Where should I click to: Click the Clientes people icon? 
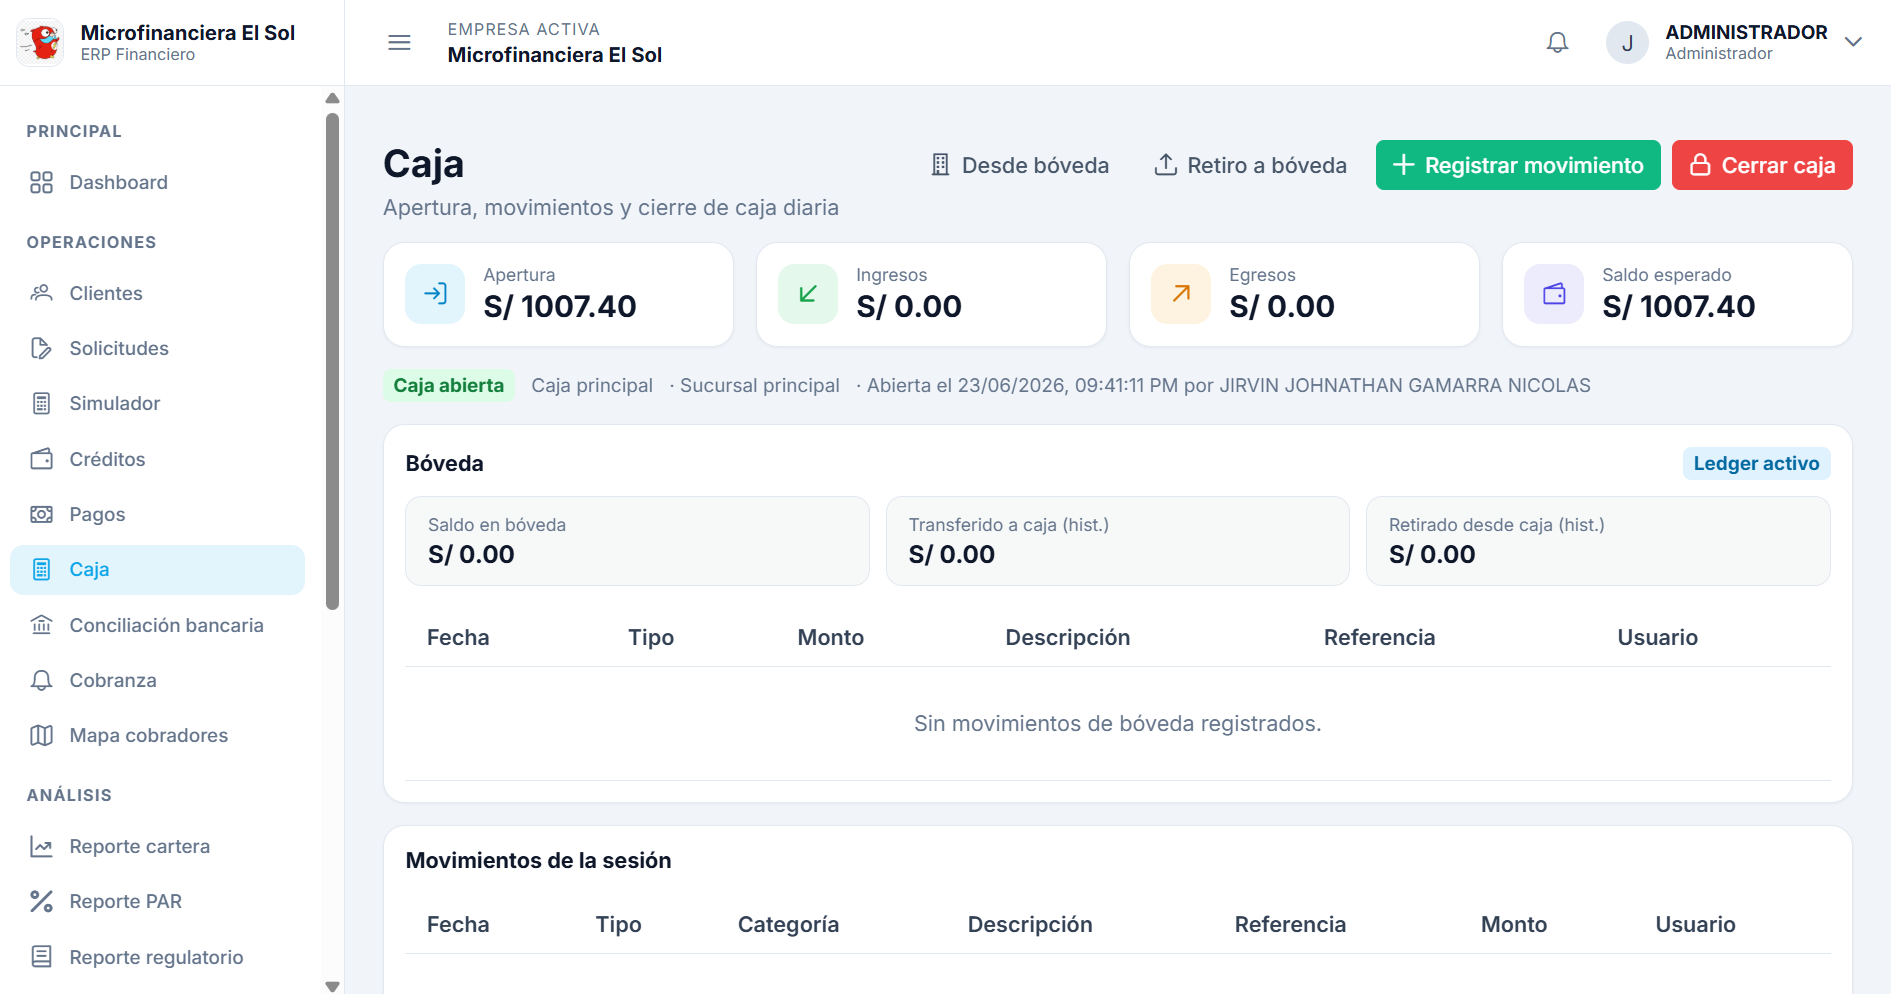point(41,293)
